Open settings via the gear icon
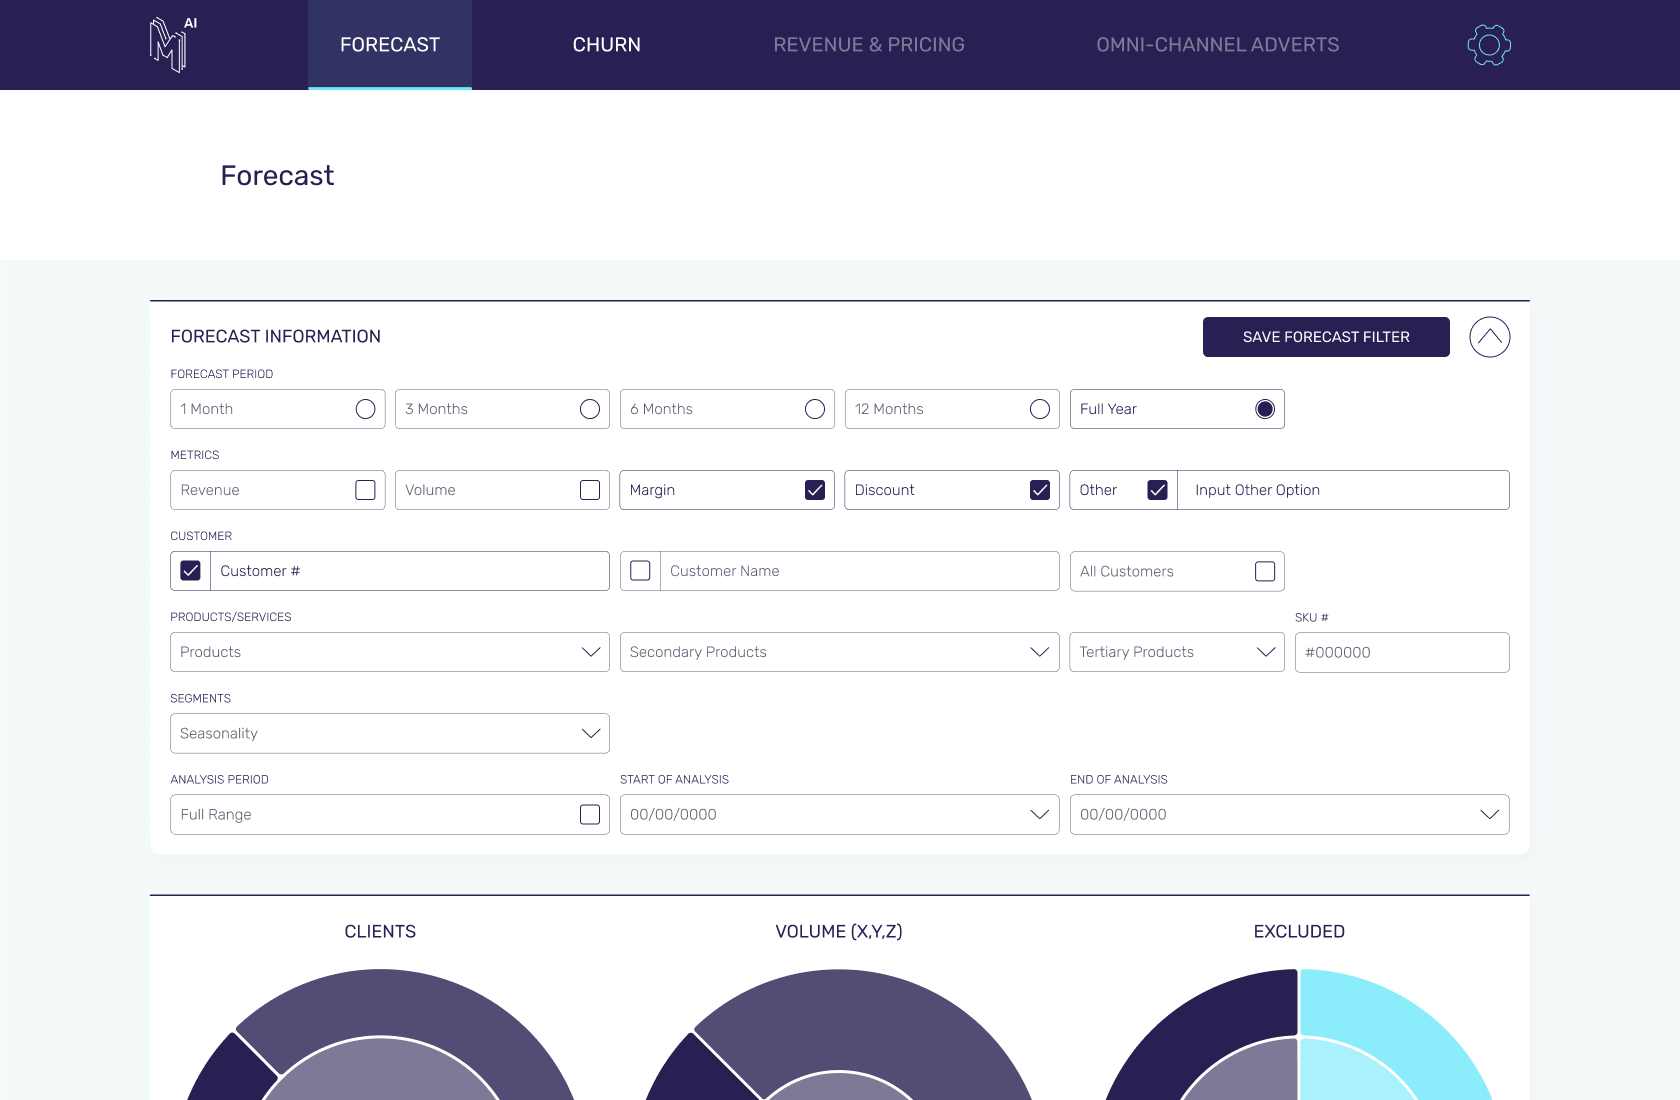The width and height of the screenshot is (1680, 1100). click(1489, 45)
